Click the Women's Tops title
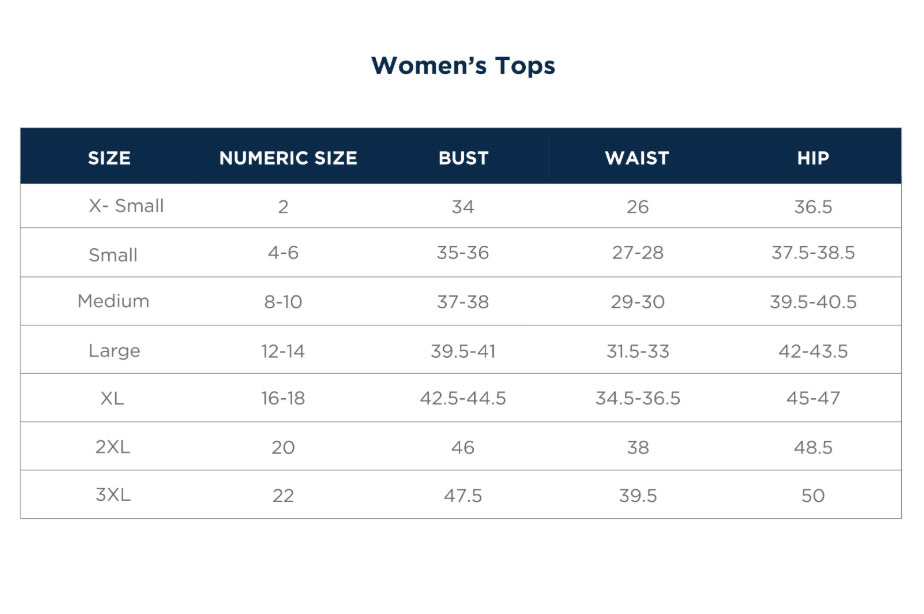Viewport: 924px width, 614px height. click(x=463, y=65)
